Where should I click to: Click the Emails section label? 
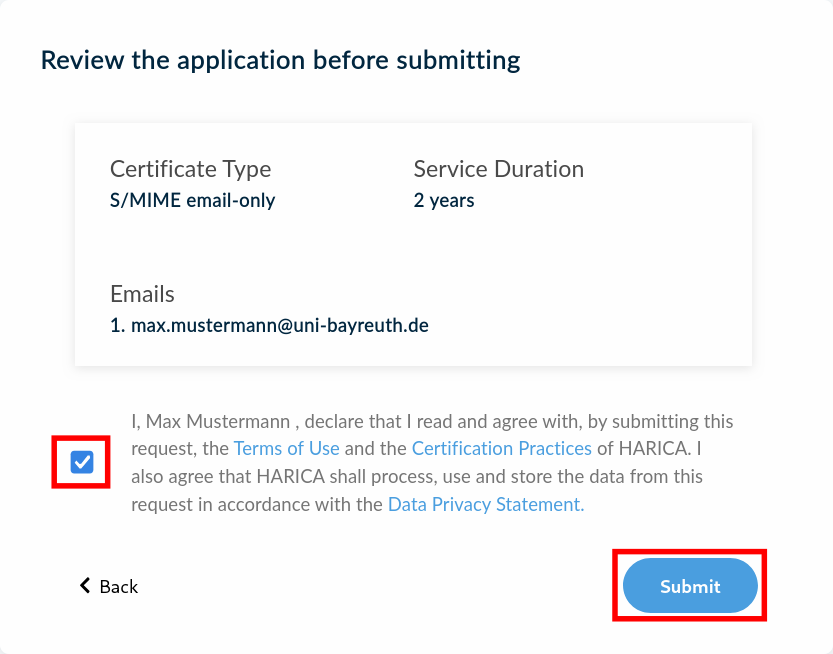click(142, 294)
